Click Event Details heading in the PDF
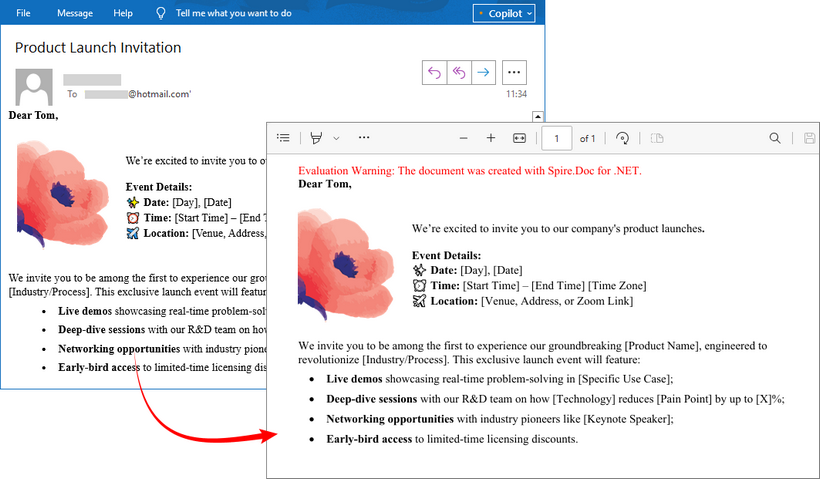The height and width of the screenshot is (479, 820). click(x=446, y=256)
